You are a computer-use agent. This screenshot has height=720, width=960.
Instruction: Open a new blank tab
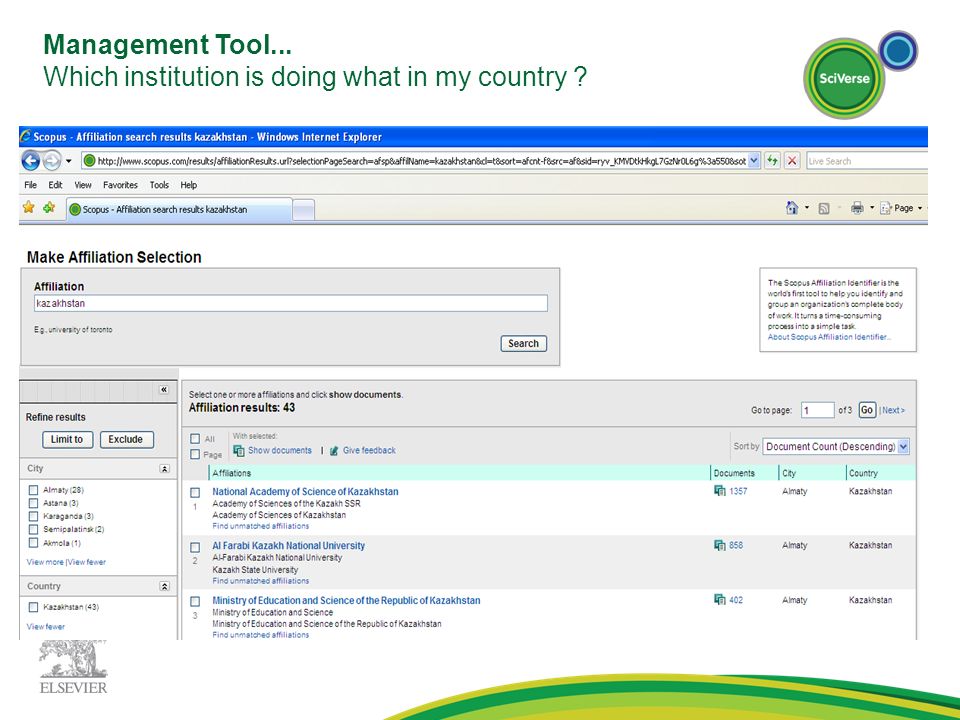(304, 210)
